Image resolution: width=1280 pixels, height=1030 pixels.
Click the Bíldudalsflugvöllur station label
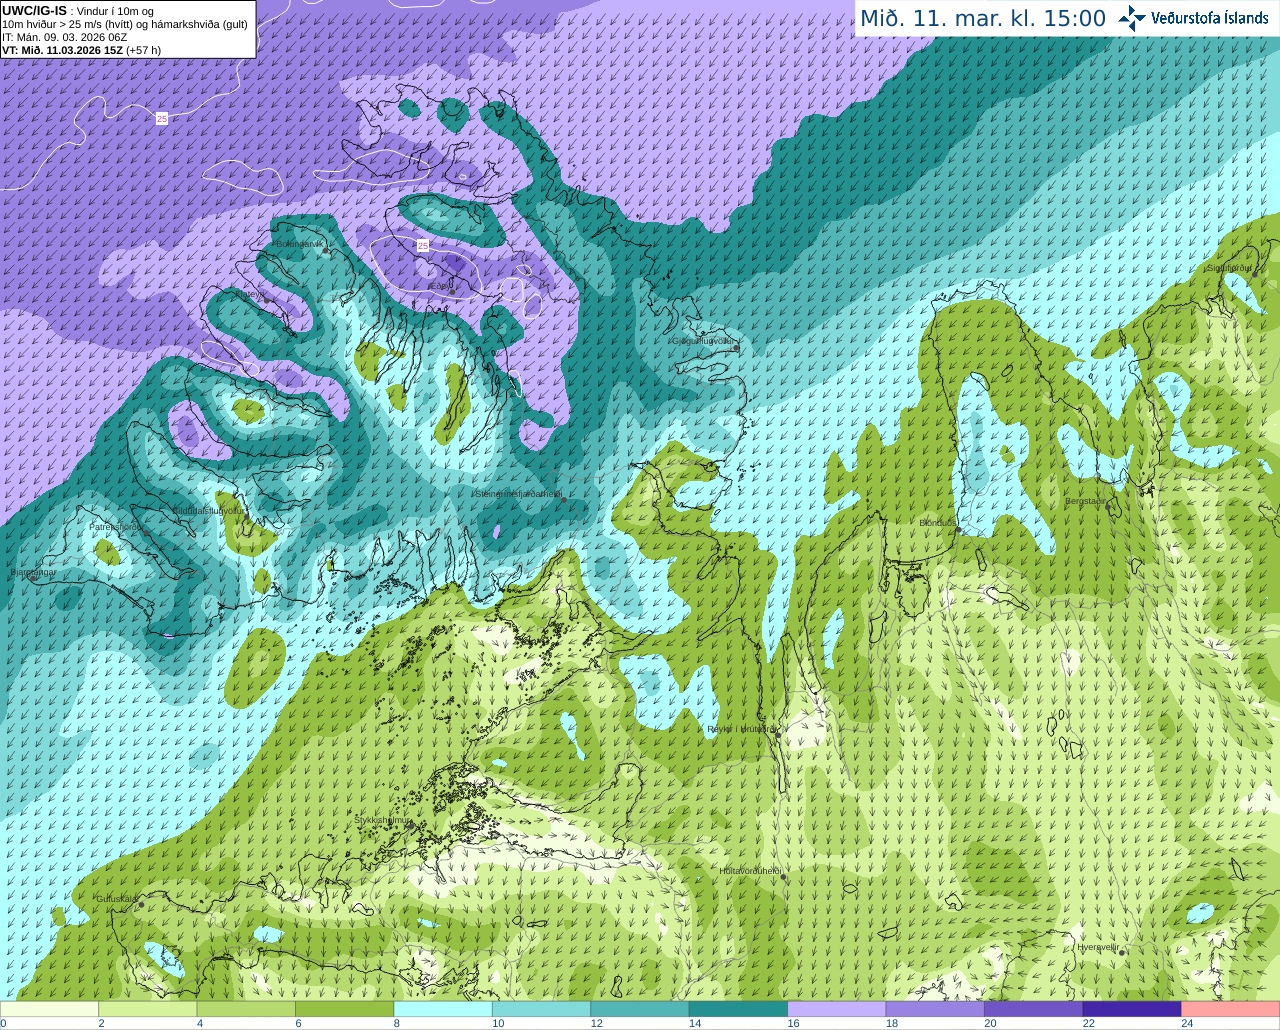[208, 510]
